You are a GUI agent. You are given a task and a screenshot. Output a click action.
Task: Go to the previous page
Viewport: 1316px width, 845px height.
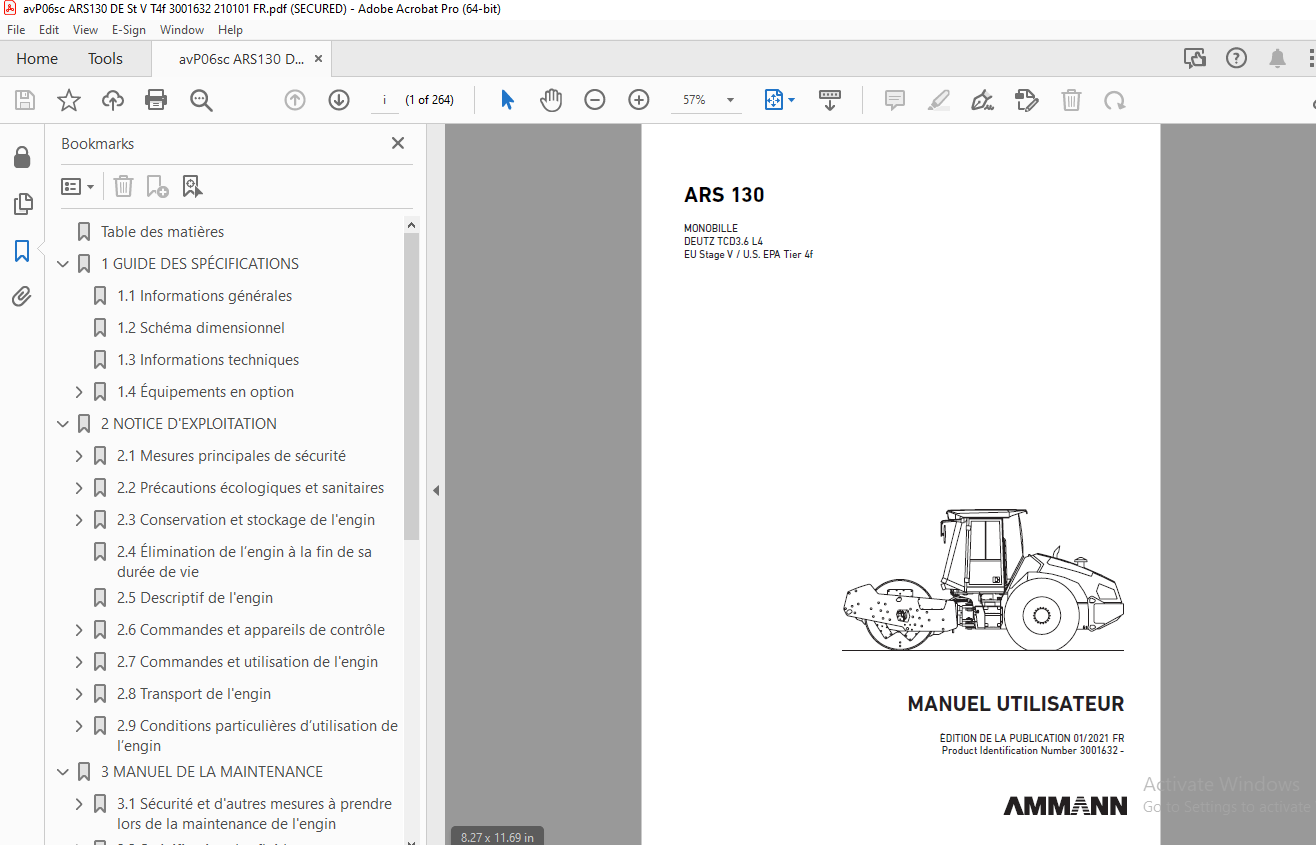[295, 100]
